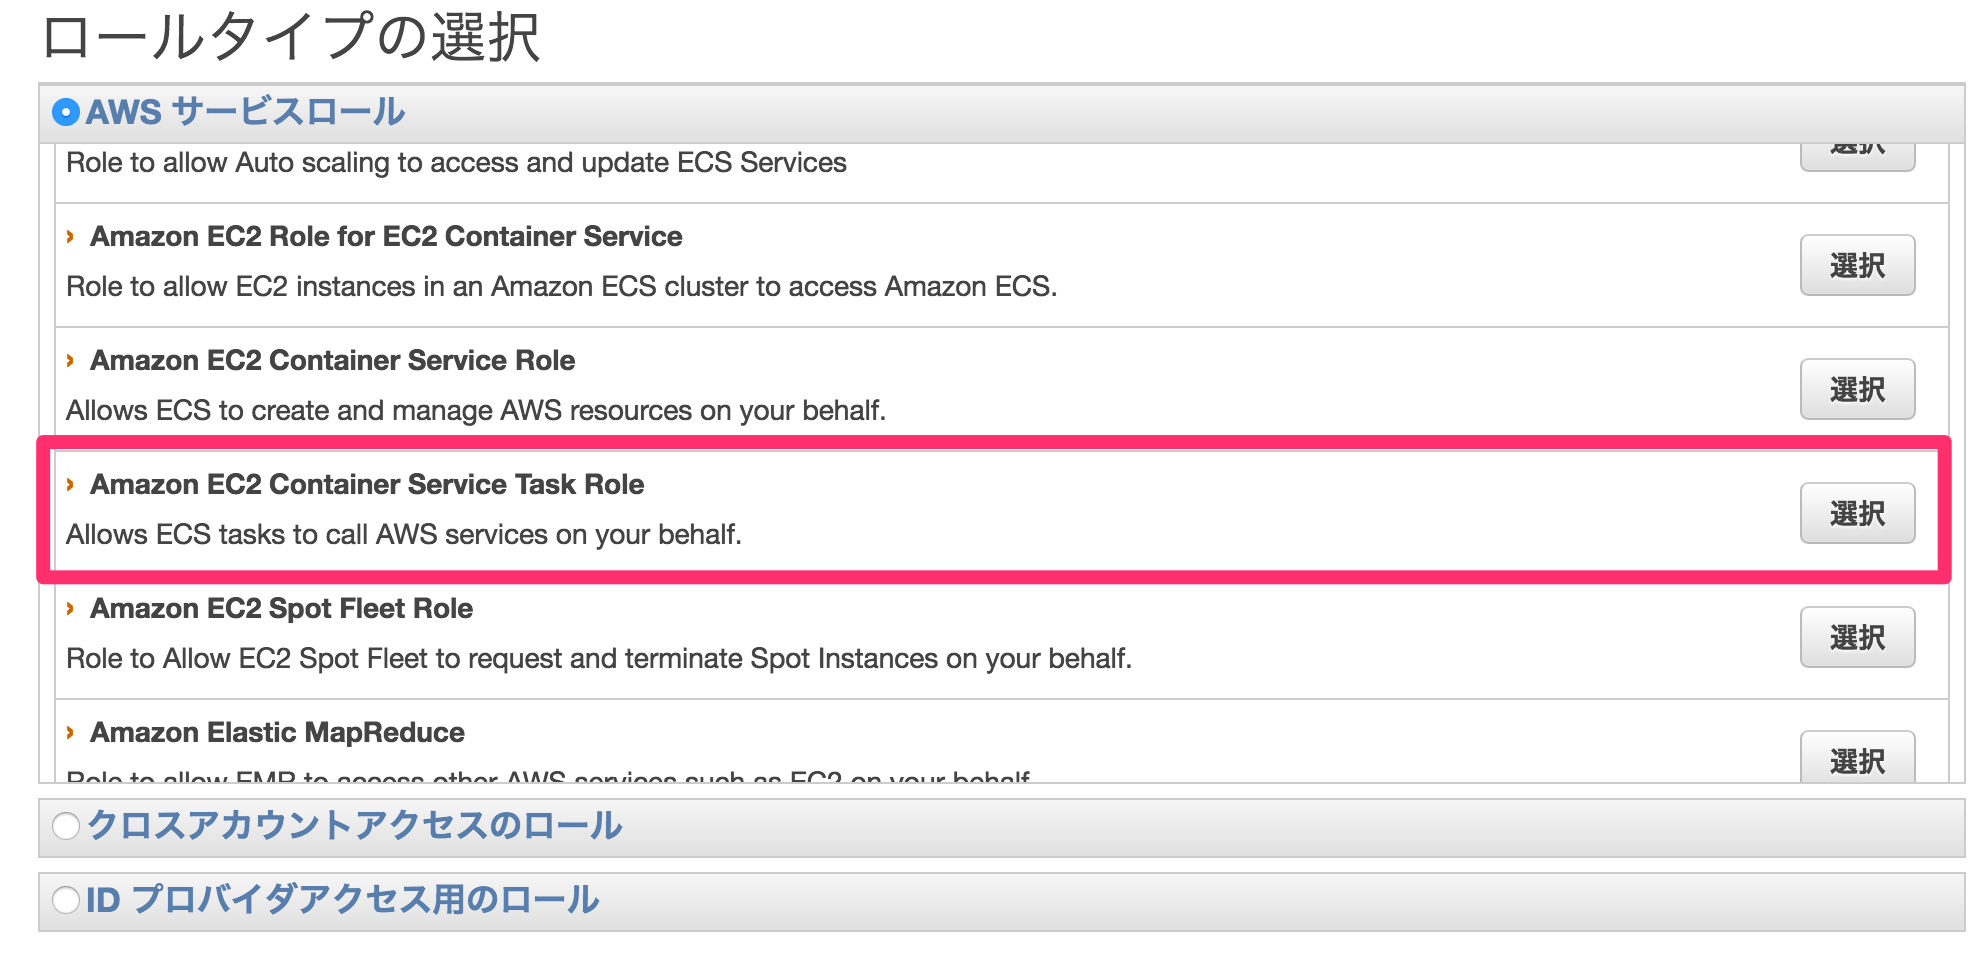Expand Amazon EC2 Container Service Task Role arrow
The image size is (1978, 976).
pos(70,485)
